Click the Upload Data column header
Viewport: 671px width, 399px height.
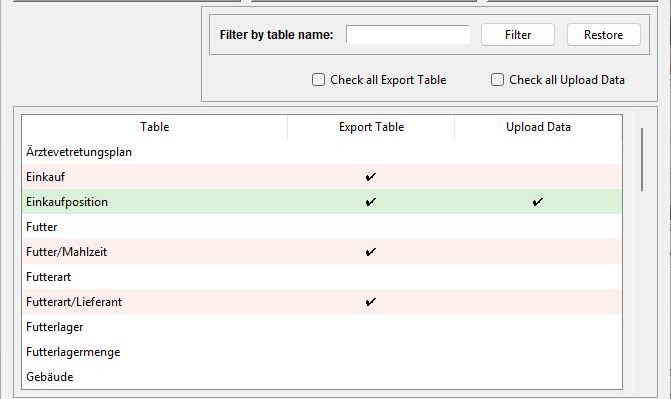coord(538,127)
